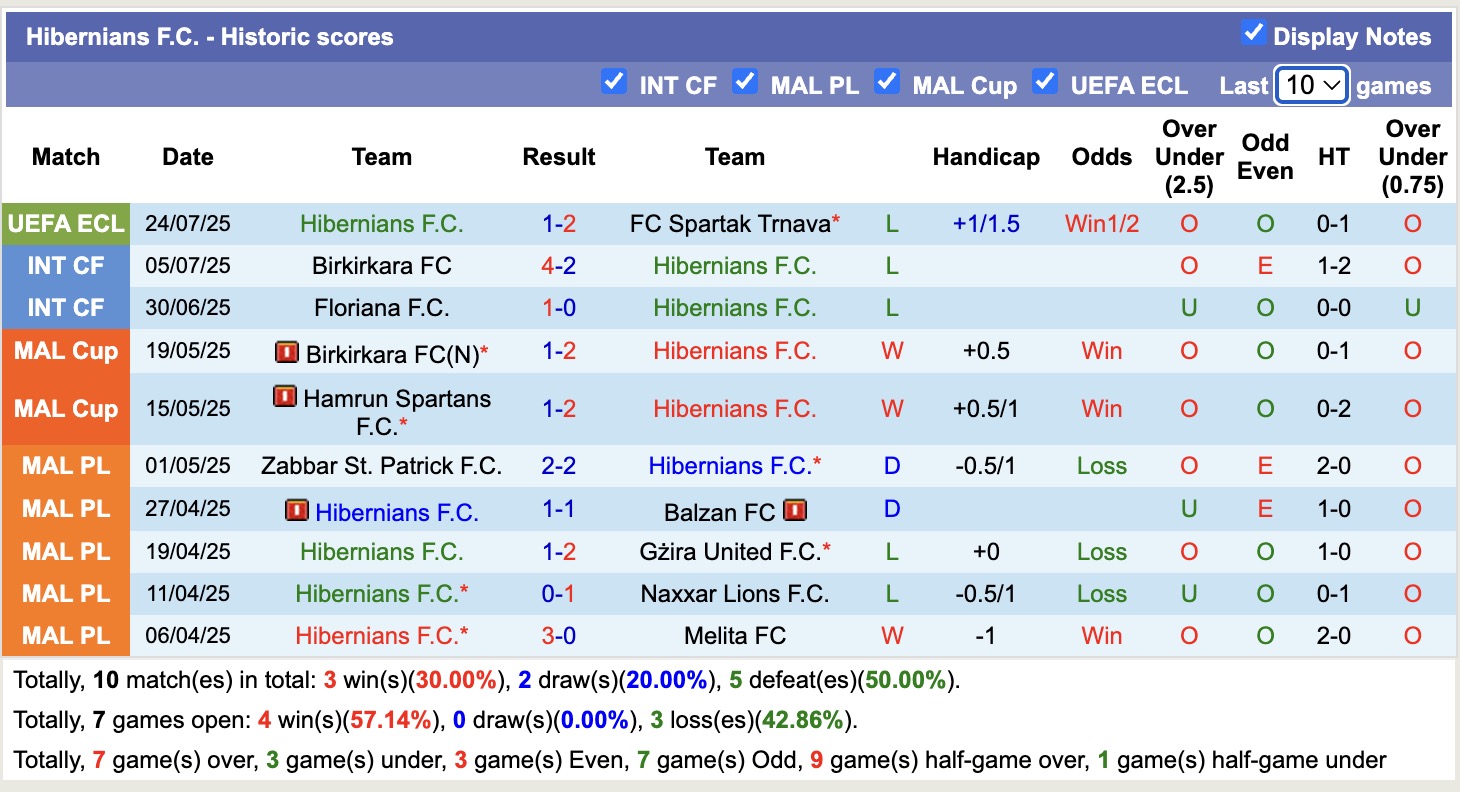1460x792 pixels.
Task: Toggle the UEFA ECL filter checkbox
Action: pyautogui.click(x=1045, y=82)
